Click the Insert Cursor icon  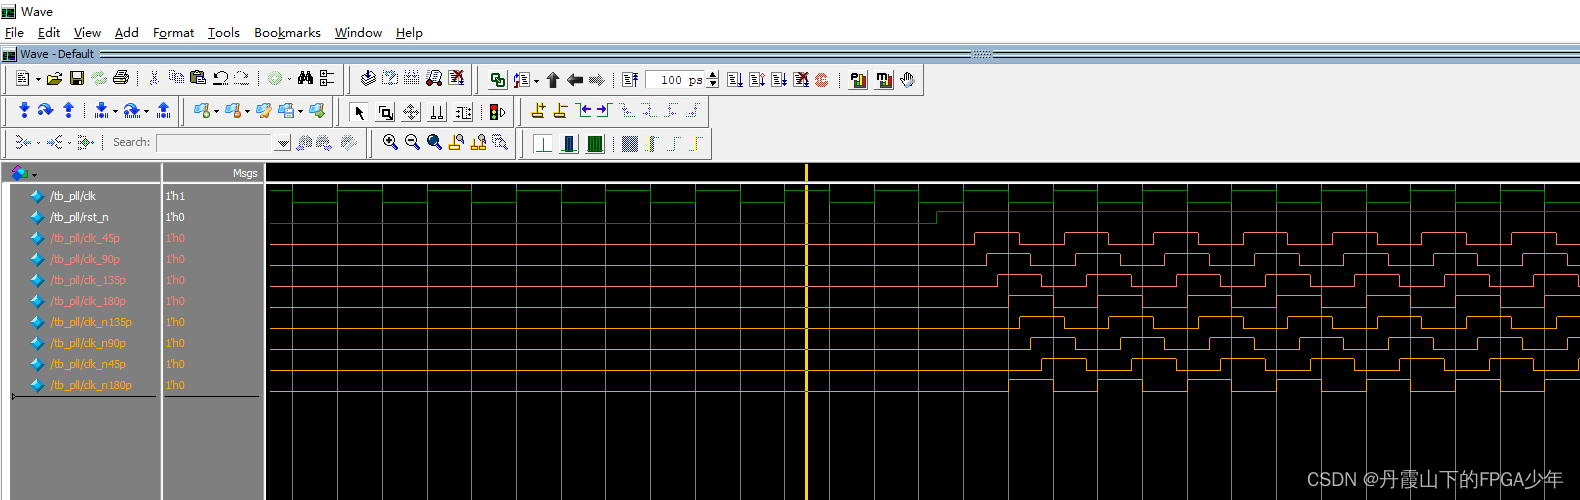(x=538, y=111)
